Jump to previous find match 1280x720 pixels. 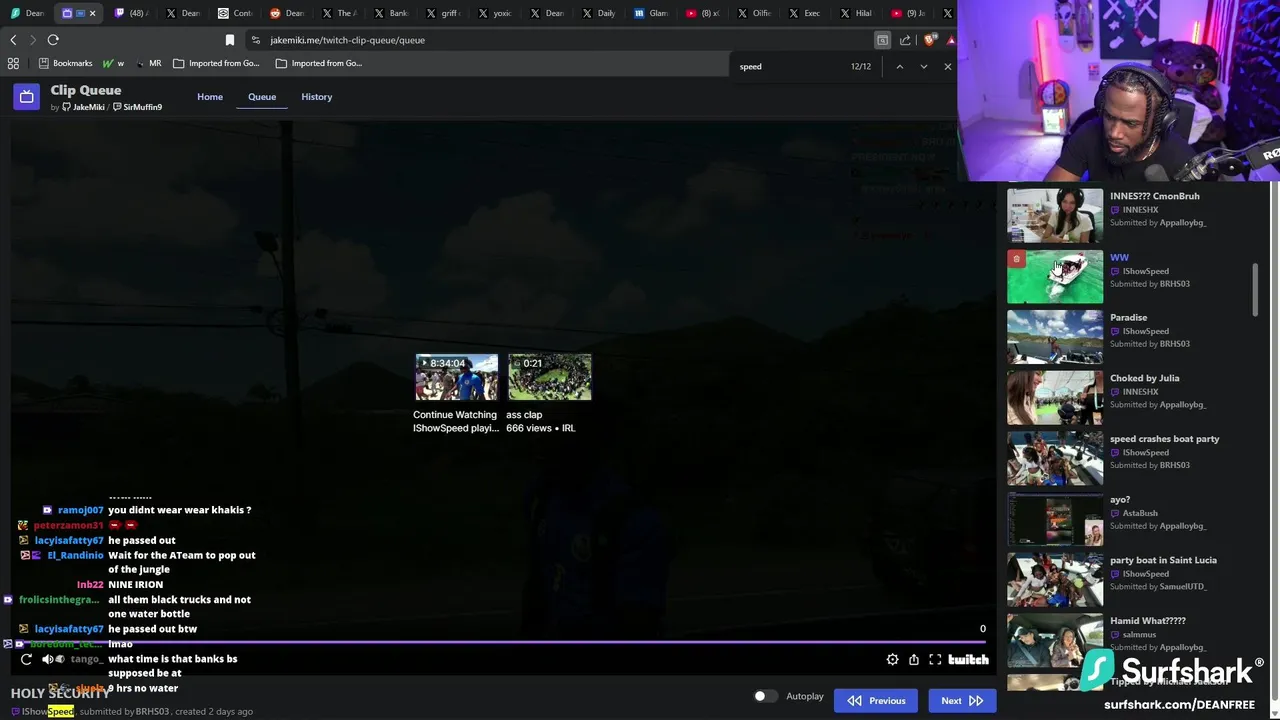[x=899, y=66]
